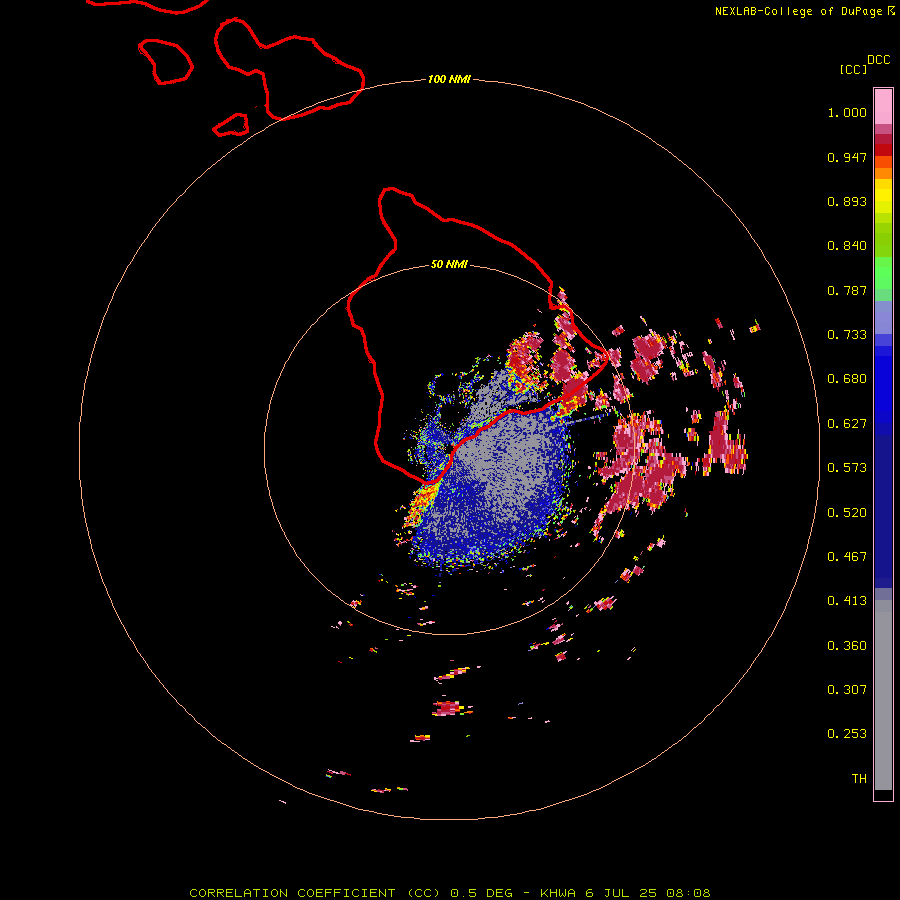900x900 pixels.
Task: Click the 100 NMI range ring label
Action: tap(449, 79)
